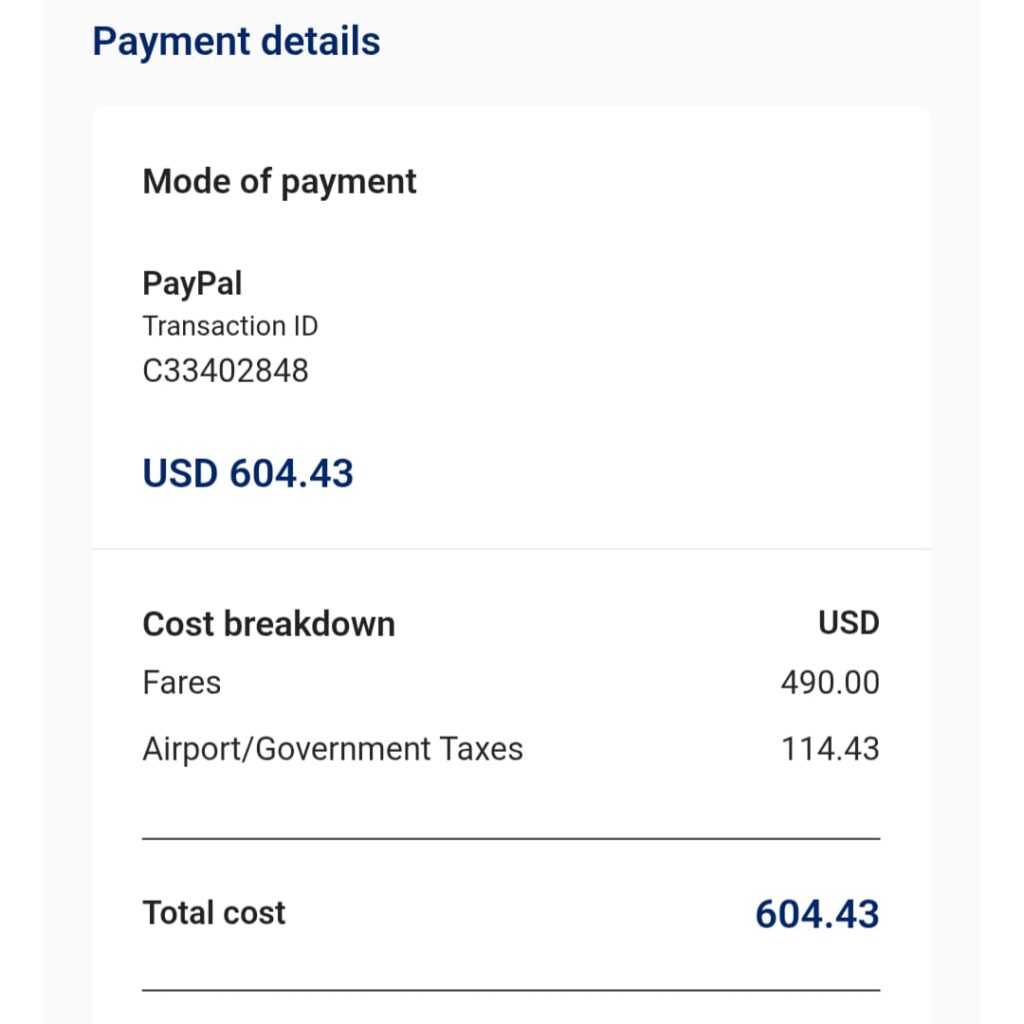Click the gray page margin right of the card
Image resolution: width=1024 pixels, height=1024 pixels.
(955, 500)
